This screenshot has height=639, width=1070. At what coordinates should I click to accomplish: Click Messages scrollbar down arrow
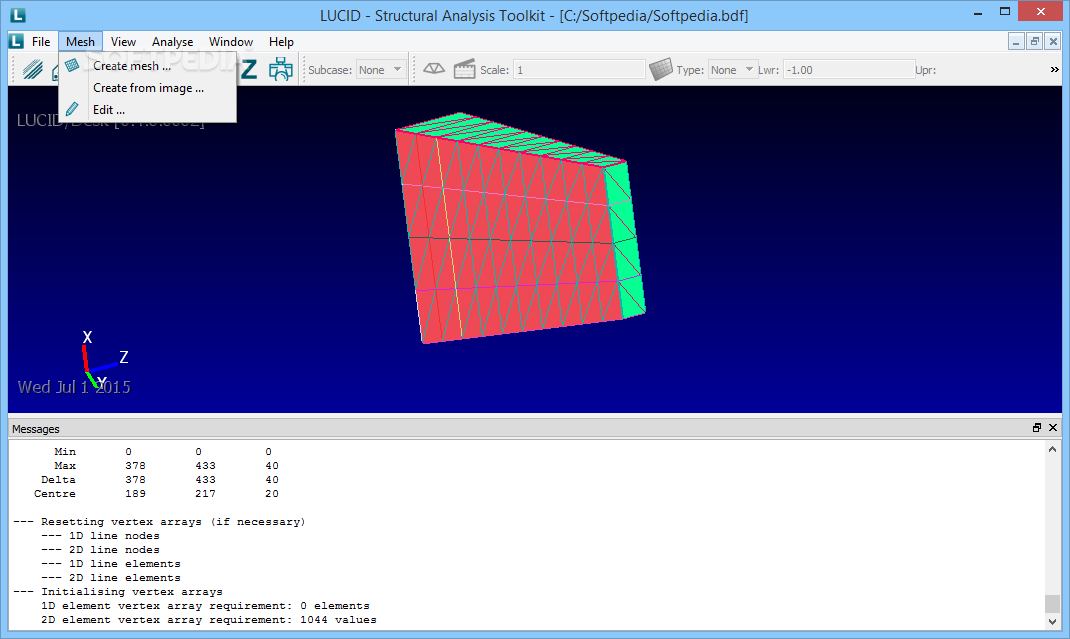pyautogui.click(x=1052, y=621)
